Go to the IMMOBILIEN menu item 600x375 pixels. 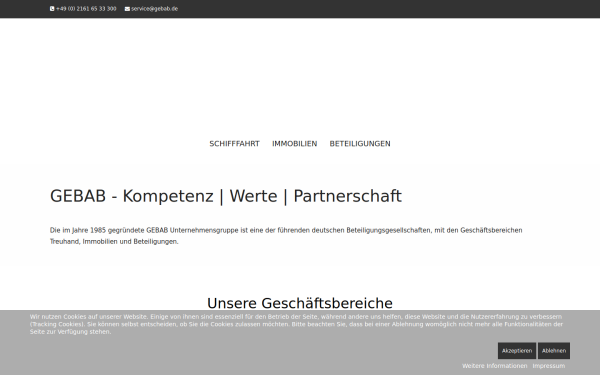point(295,144)
